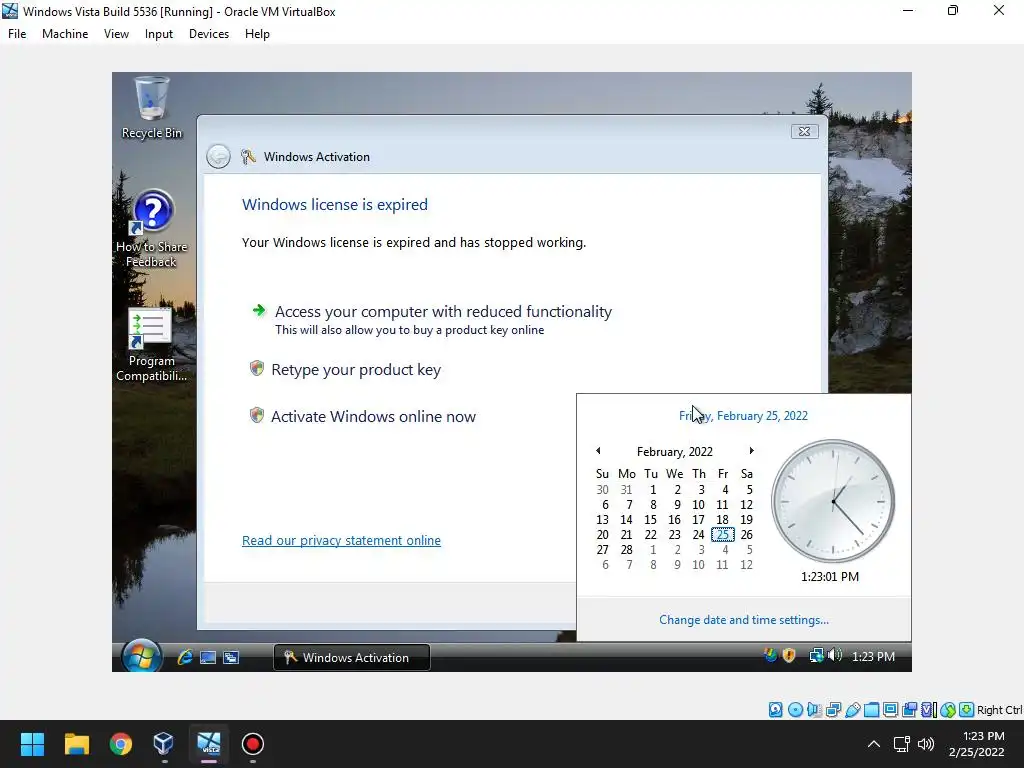The image size is (1024, 768).
Task: Open the File menu
Action: coord(17,34)
